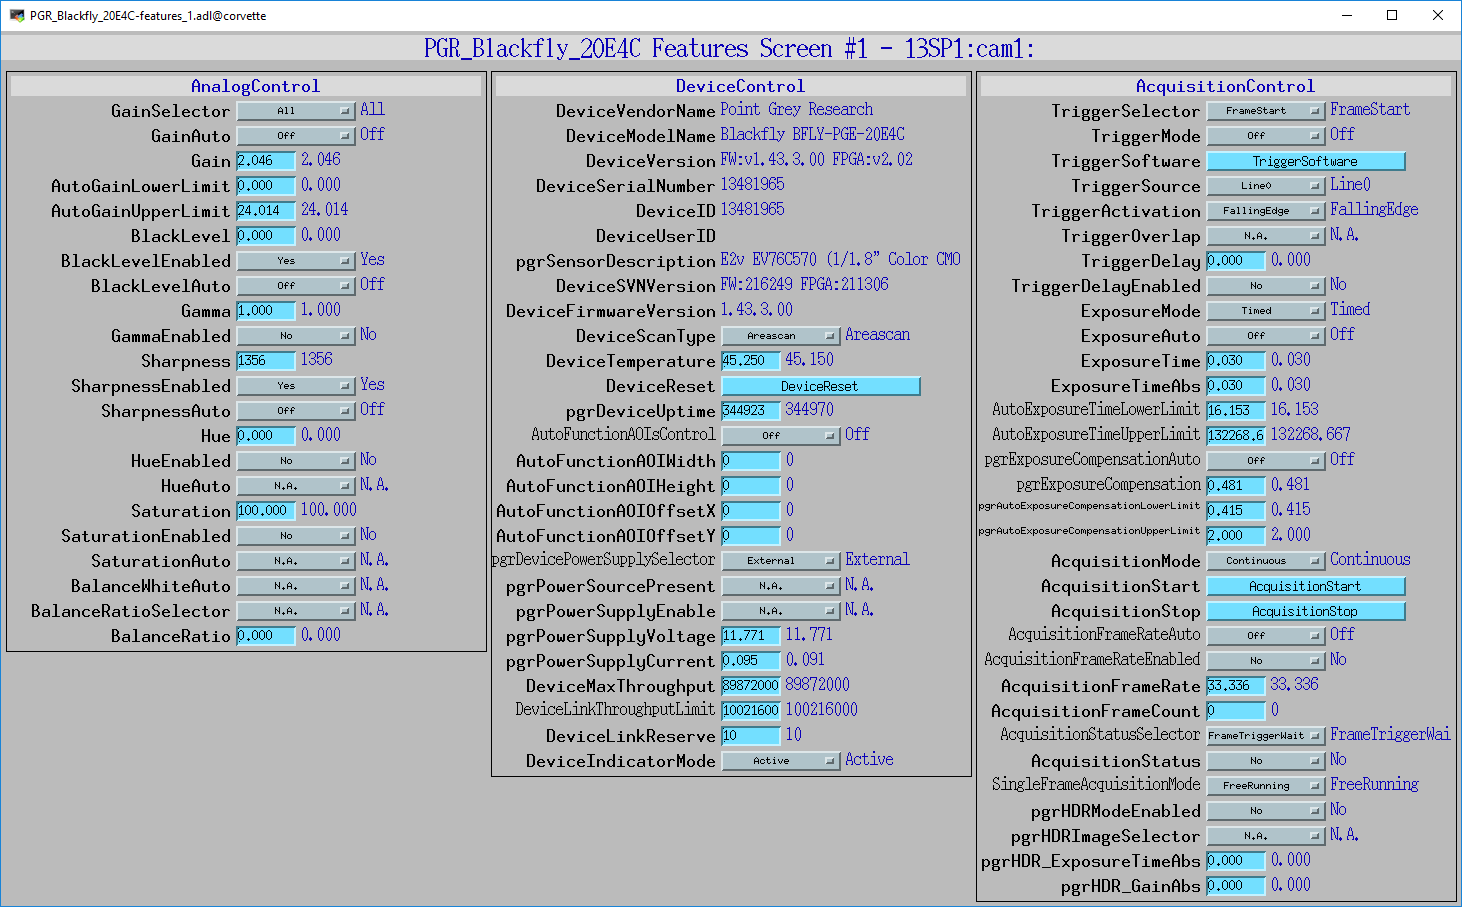Click the AcquisitionStop button
This screenshot has height=907, width=1462.
1306,611
